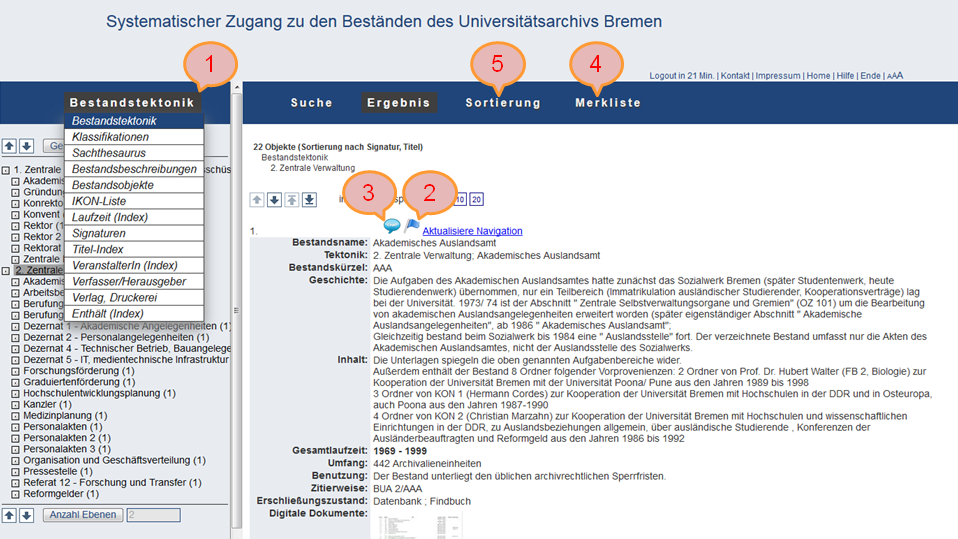Jump to last result with the bottom-bar arrow
Viewport: 958px width, 539px height.
tap(310, 200)
